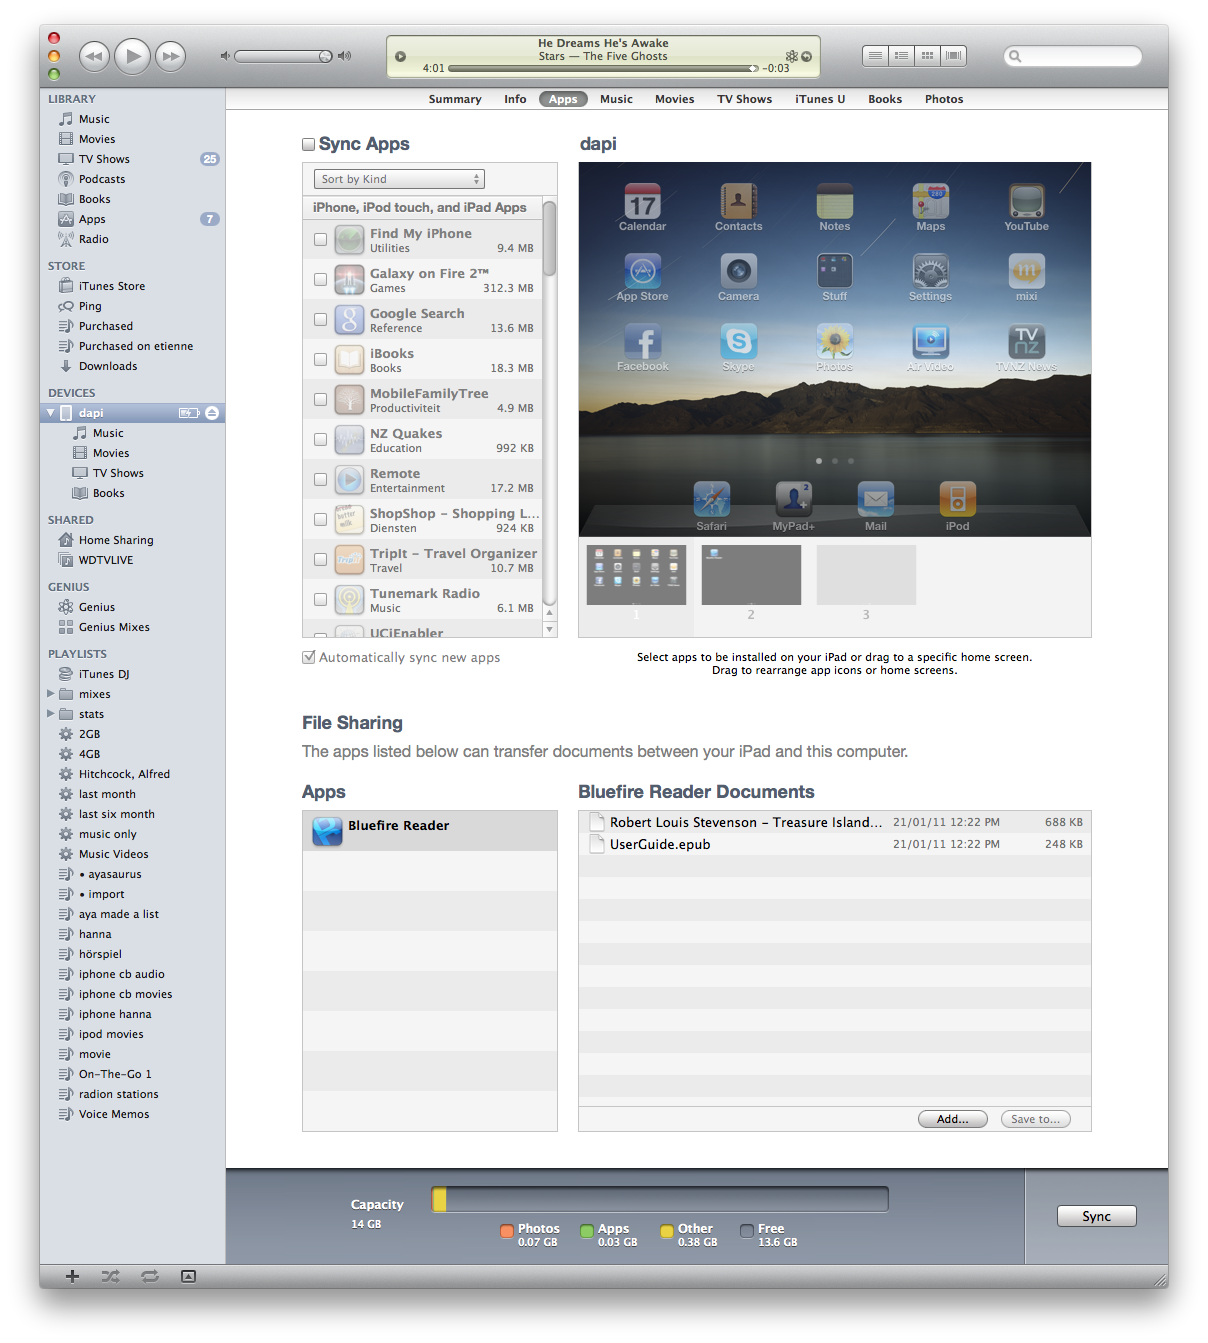Image resolution: width=1208 pixels, height=1343 pixels.
Task: Select the Skype icon on iPad screen
Action: click(x=738, y=348)
